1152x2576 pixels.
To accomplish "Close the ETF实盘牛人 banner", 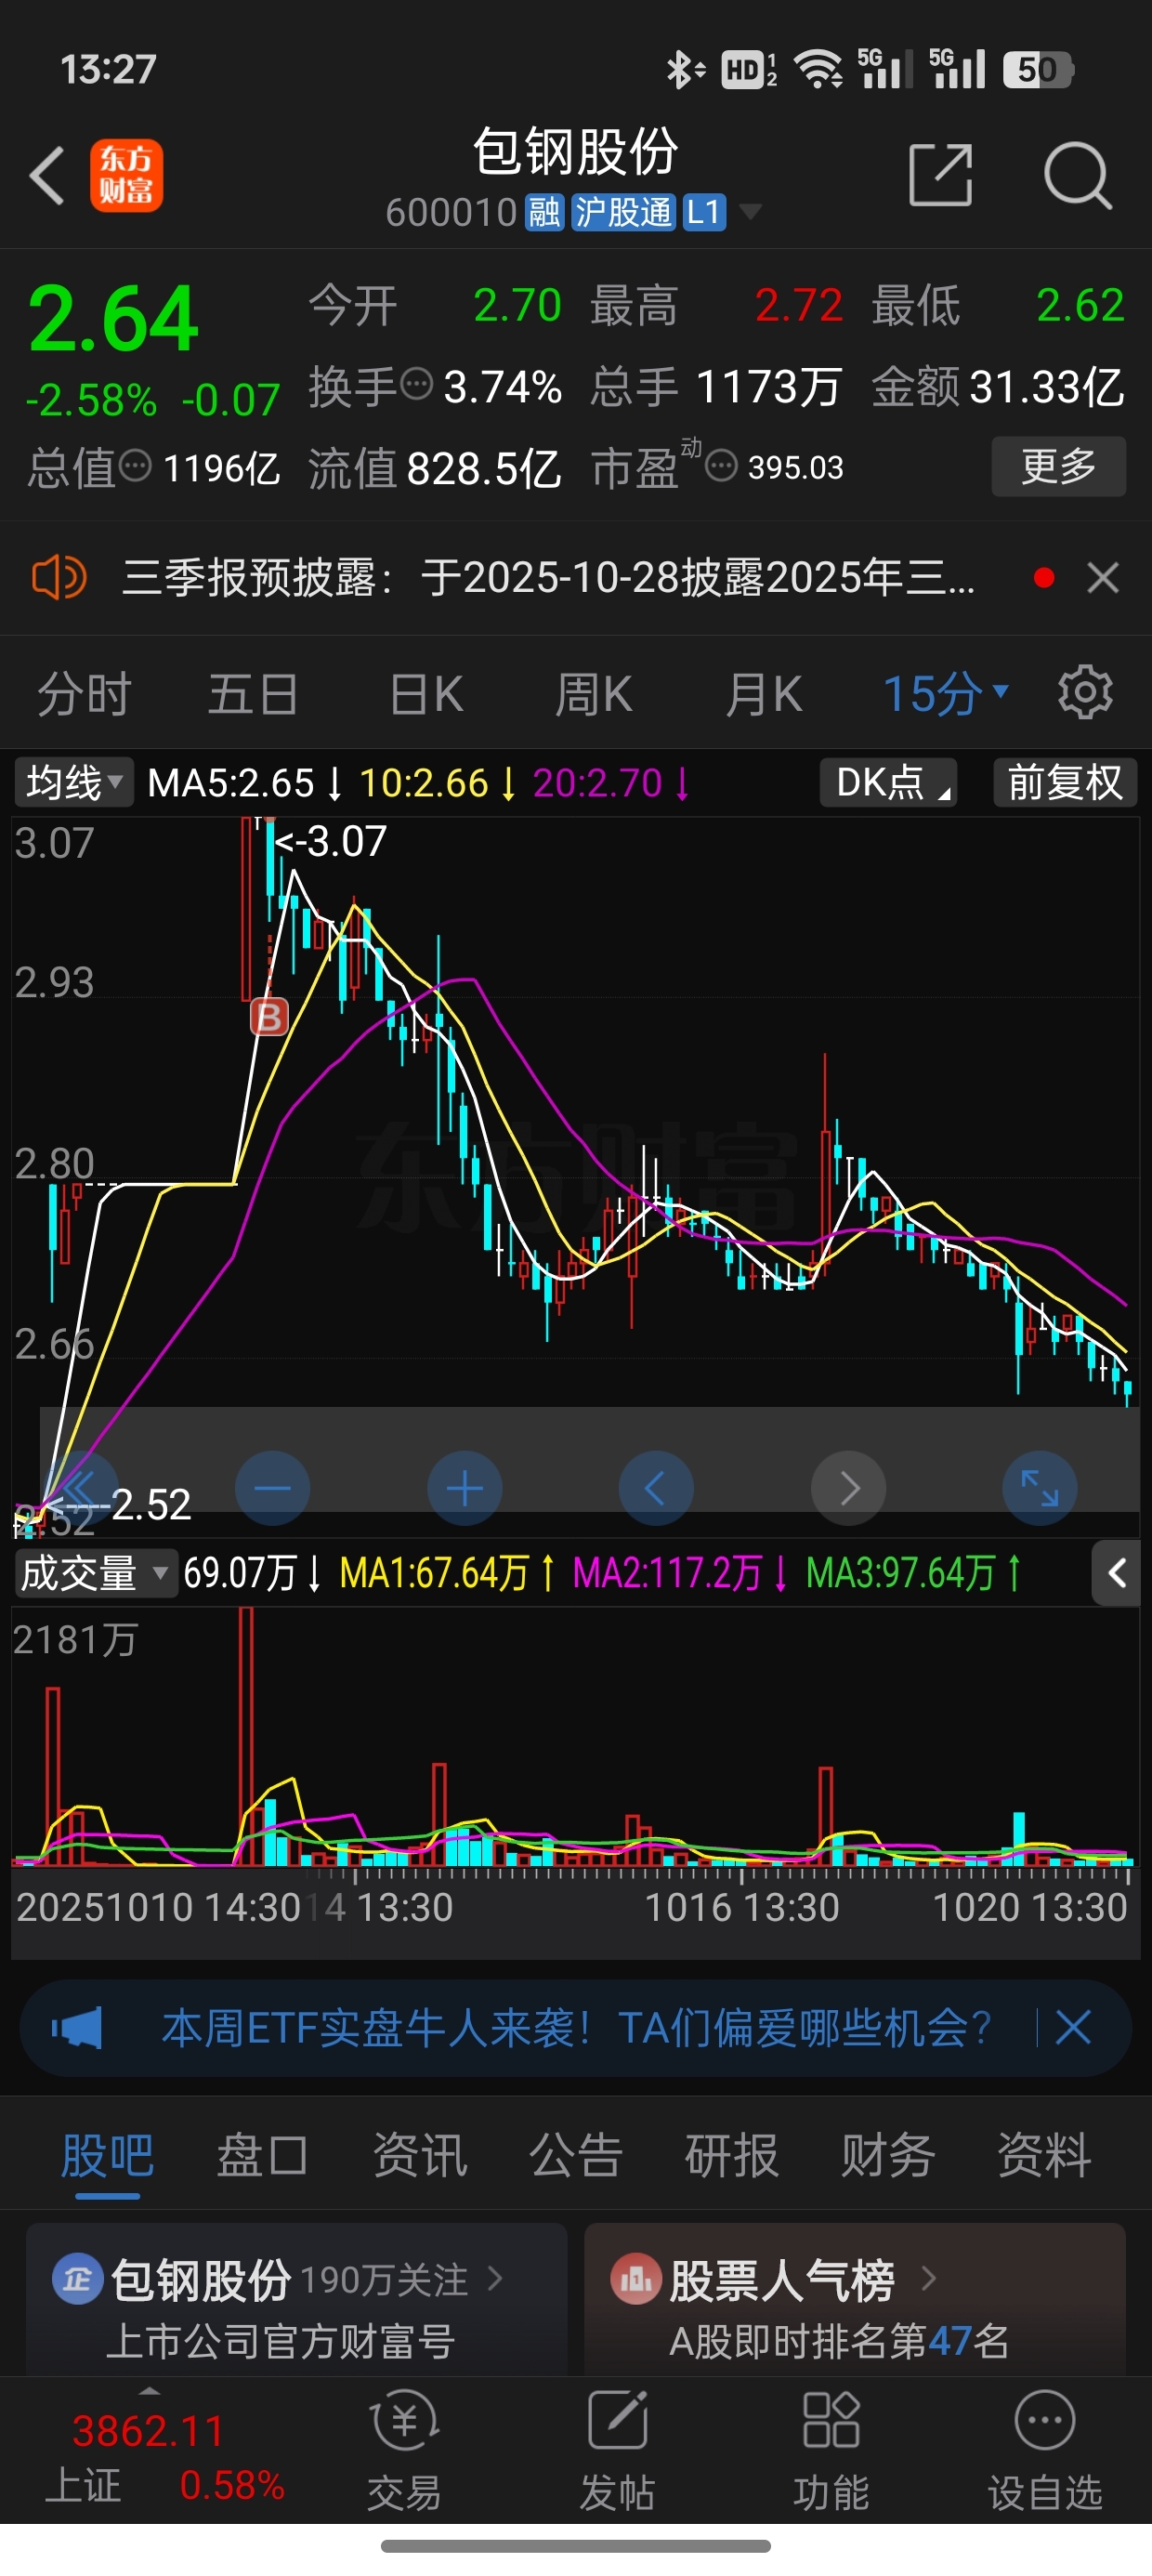I will (x=1073, y=2028).
